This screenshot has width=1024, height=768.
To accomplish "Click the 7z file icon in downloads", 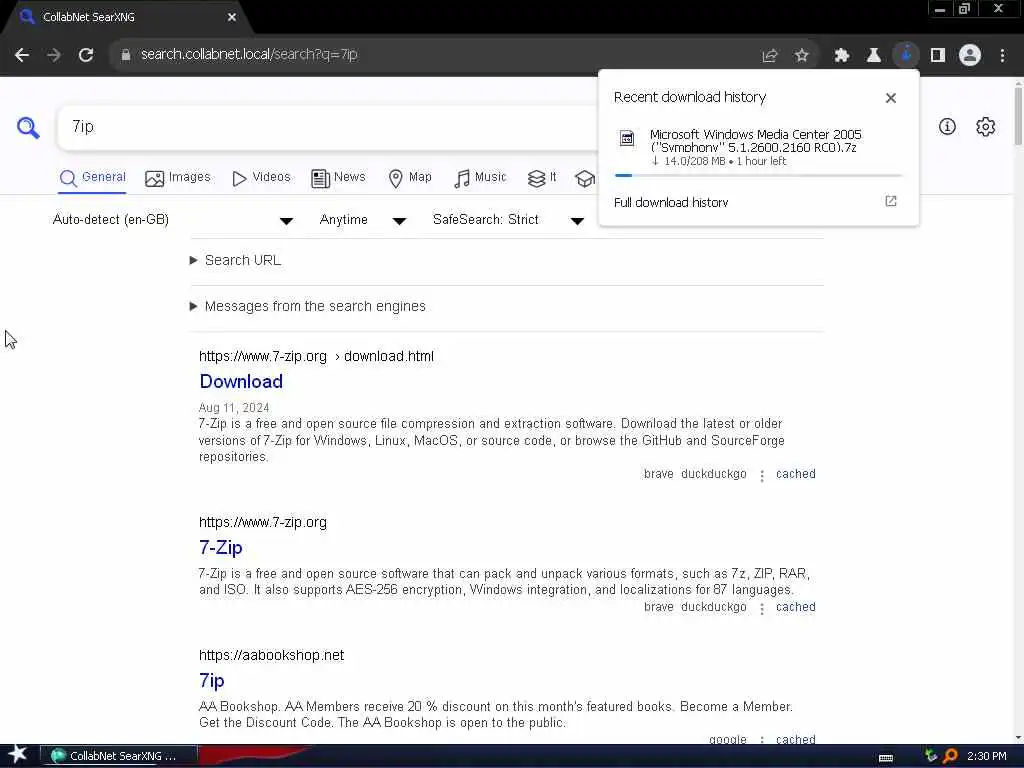I will coord(627,138).
